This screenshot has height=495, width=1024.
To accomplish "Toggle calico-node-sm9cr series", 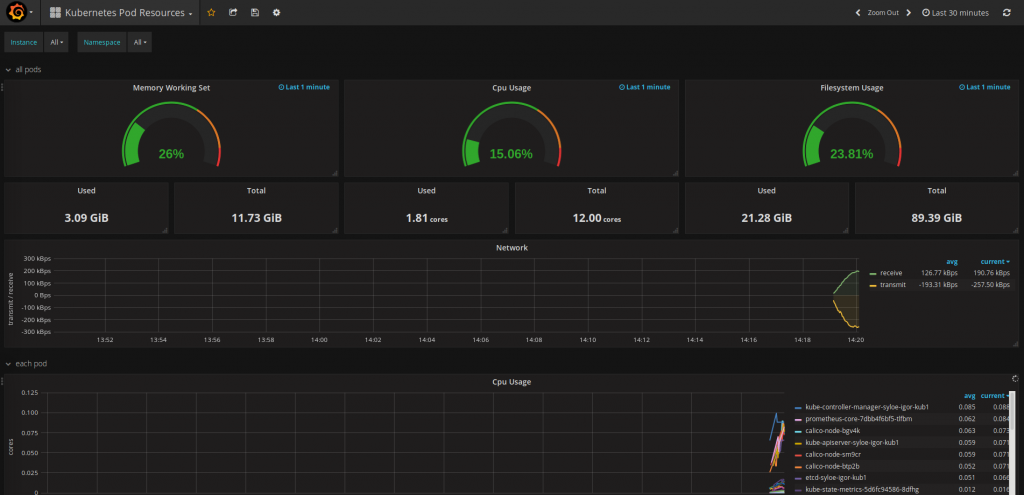I will click(x=833, y=455).
